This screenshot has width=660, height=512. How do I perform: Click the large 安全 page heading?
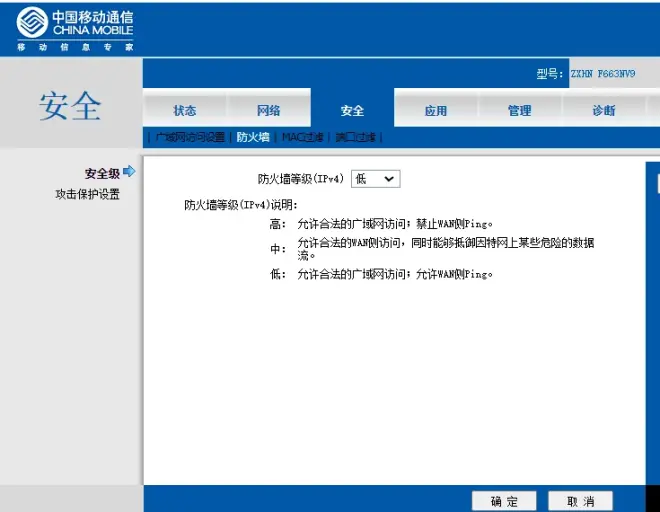pyautogui.click(x=70, y=106)
